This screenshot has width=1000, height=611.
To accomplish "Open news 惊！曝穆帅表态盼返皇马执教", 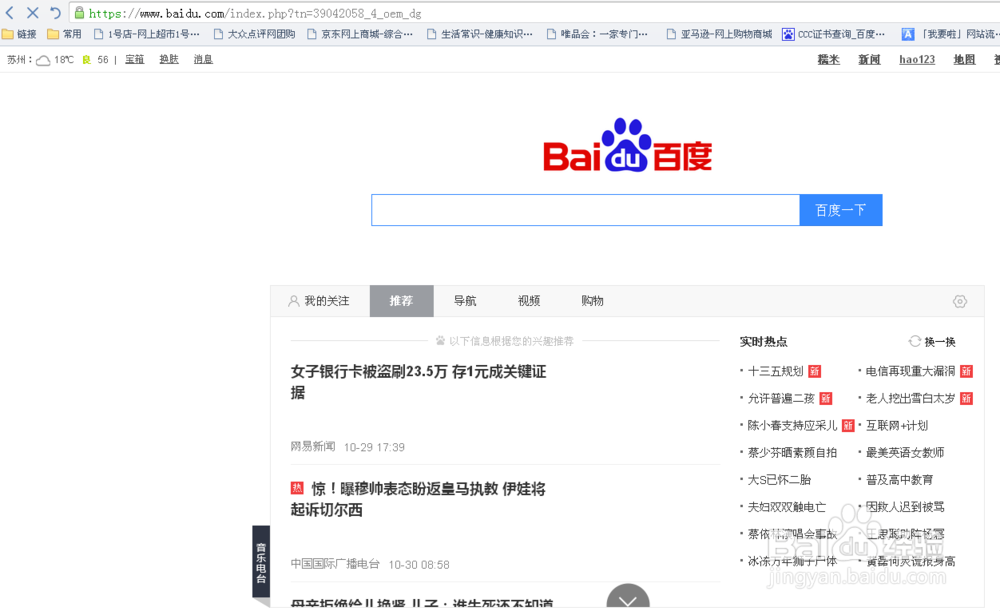I will click(418, 499).
